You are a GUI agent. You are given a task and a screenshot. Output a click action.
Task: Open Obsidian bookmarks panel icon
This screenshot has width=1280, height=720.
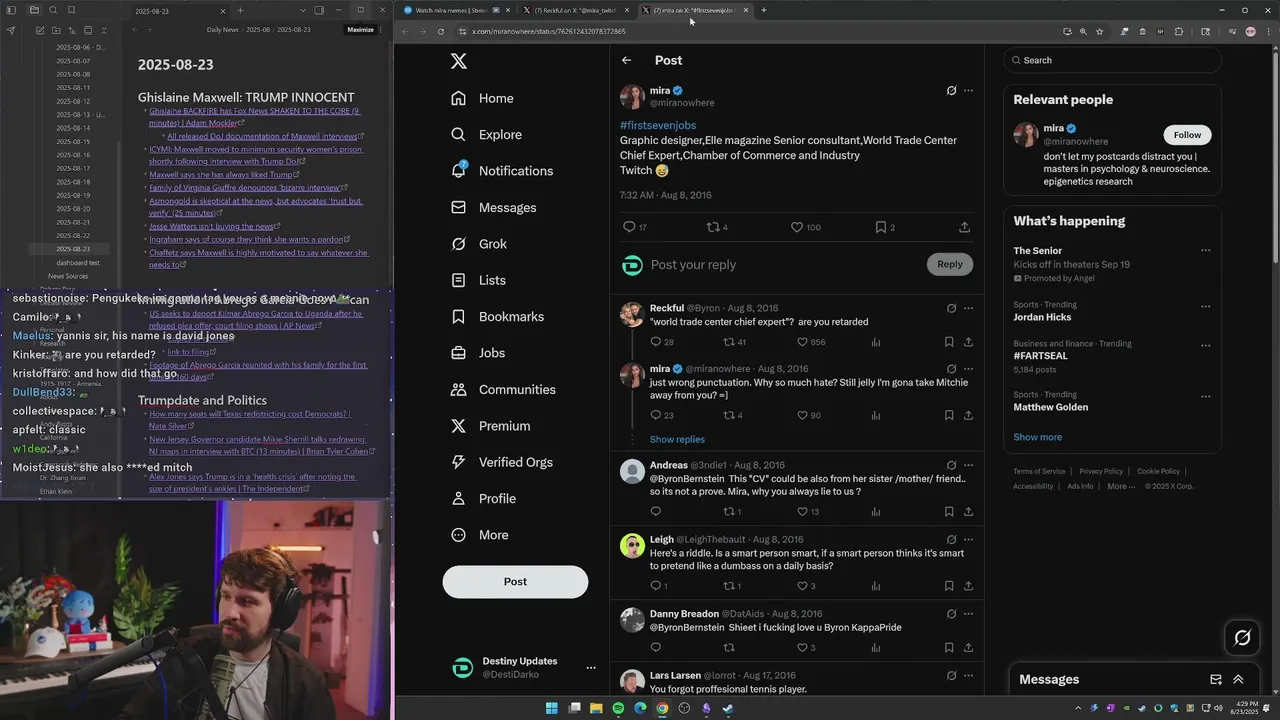pyautogui.click(x=71, y=10)
